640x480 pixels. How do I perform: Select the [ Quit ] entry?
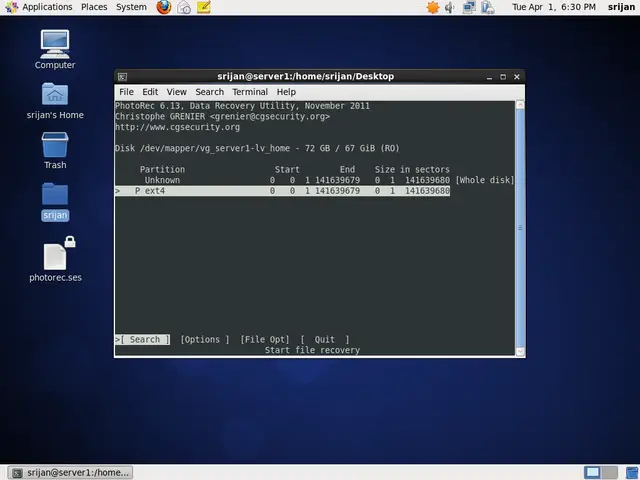coord(325,340)
